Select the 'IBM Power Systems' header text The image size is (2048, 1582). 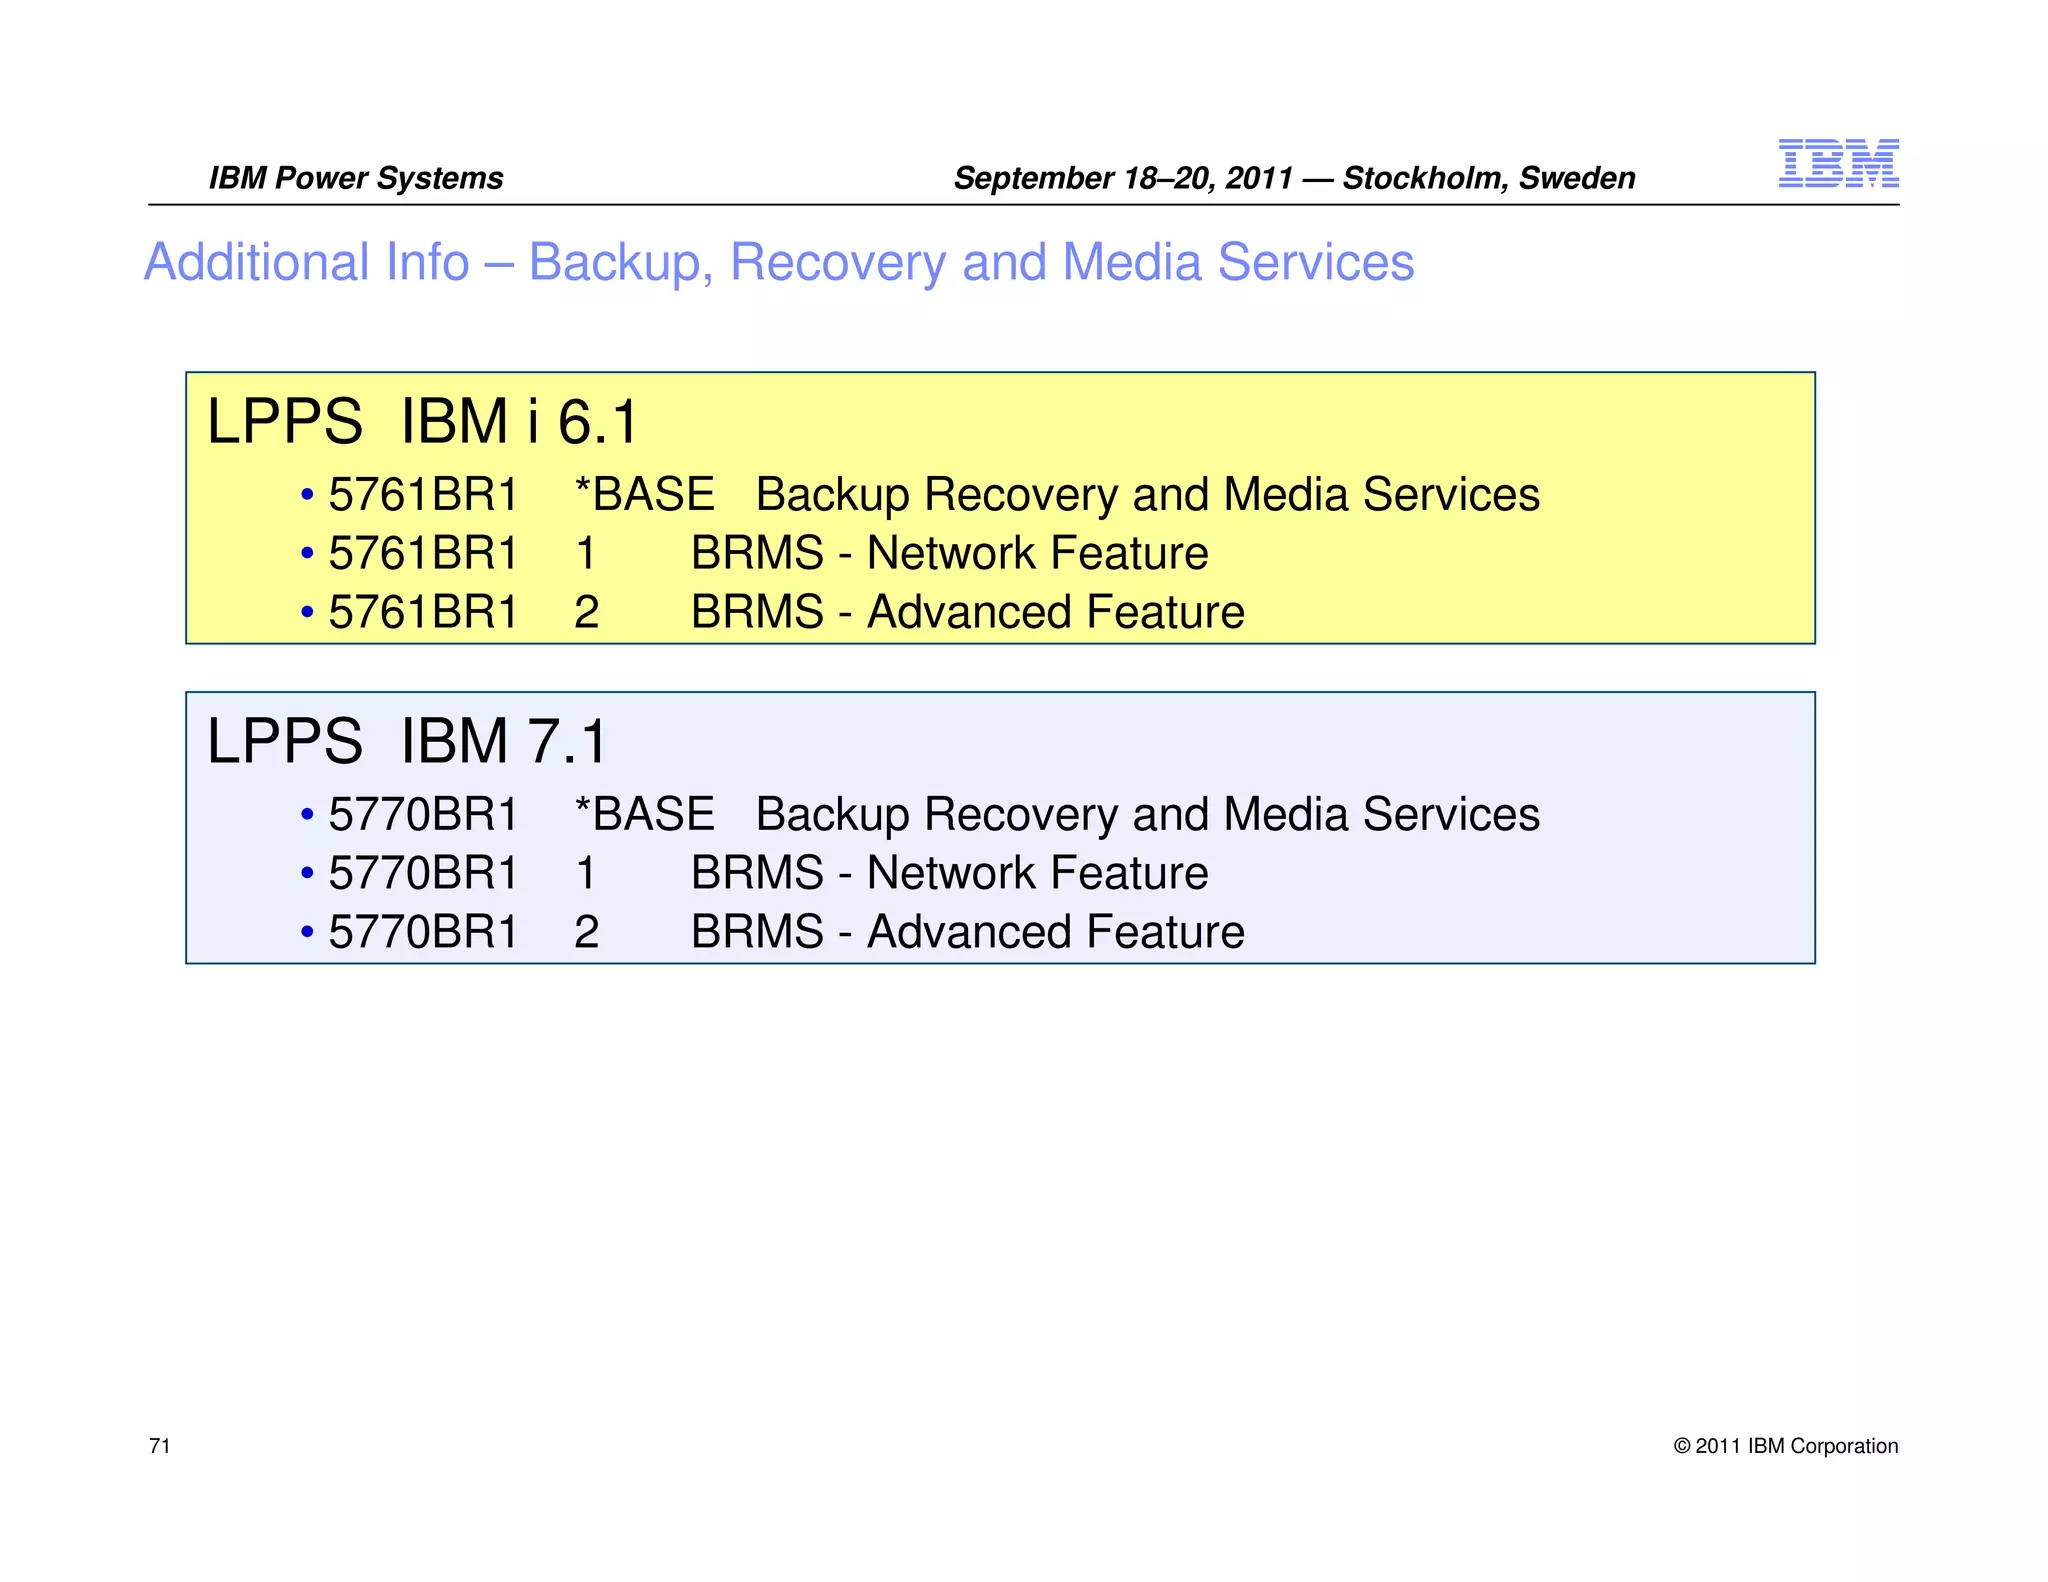(x=356, y=178)
